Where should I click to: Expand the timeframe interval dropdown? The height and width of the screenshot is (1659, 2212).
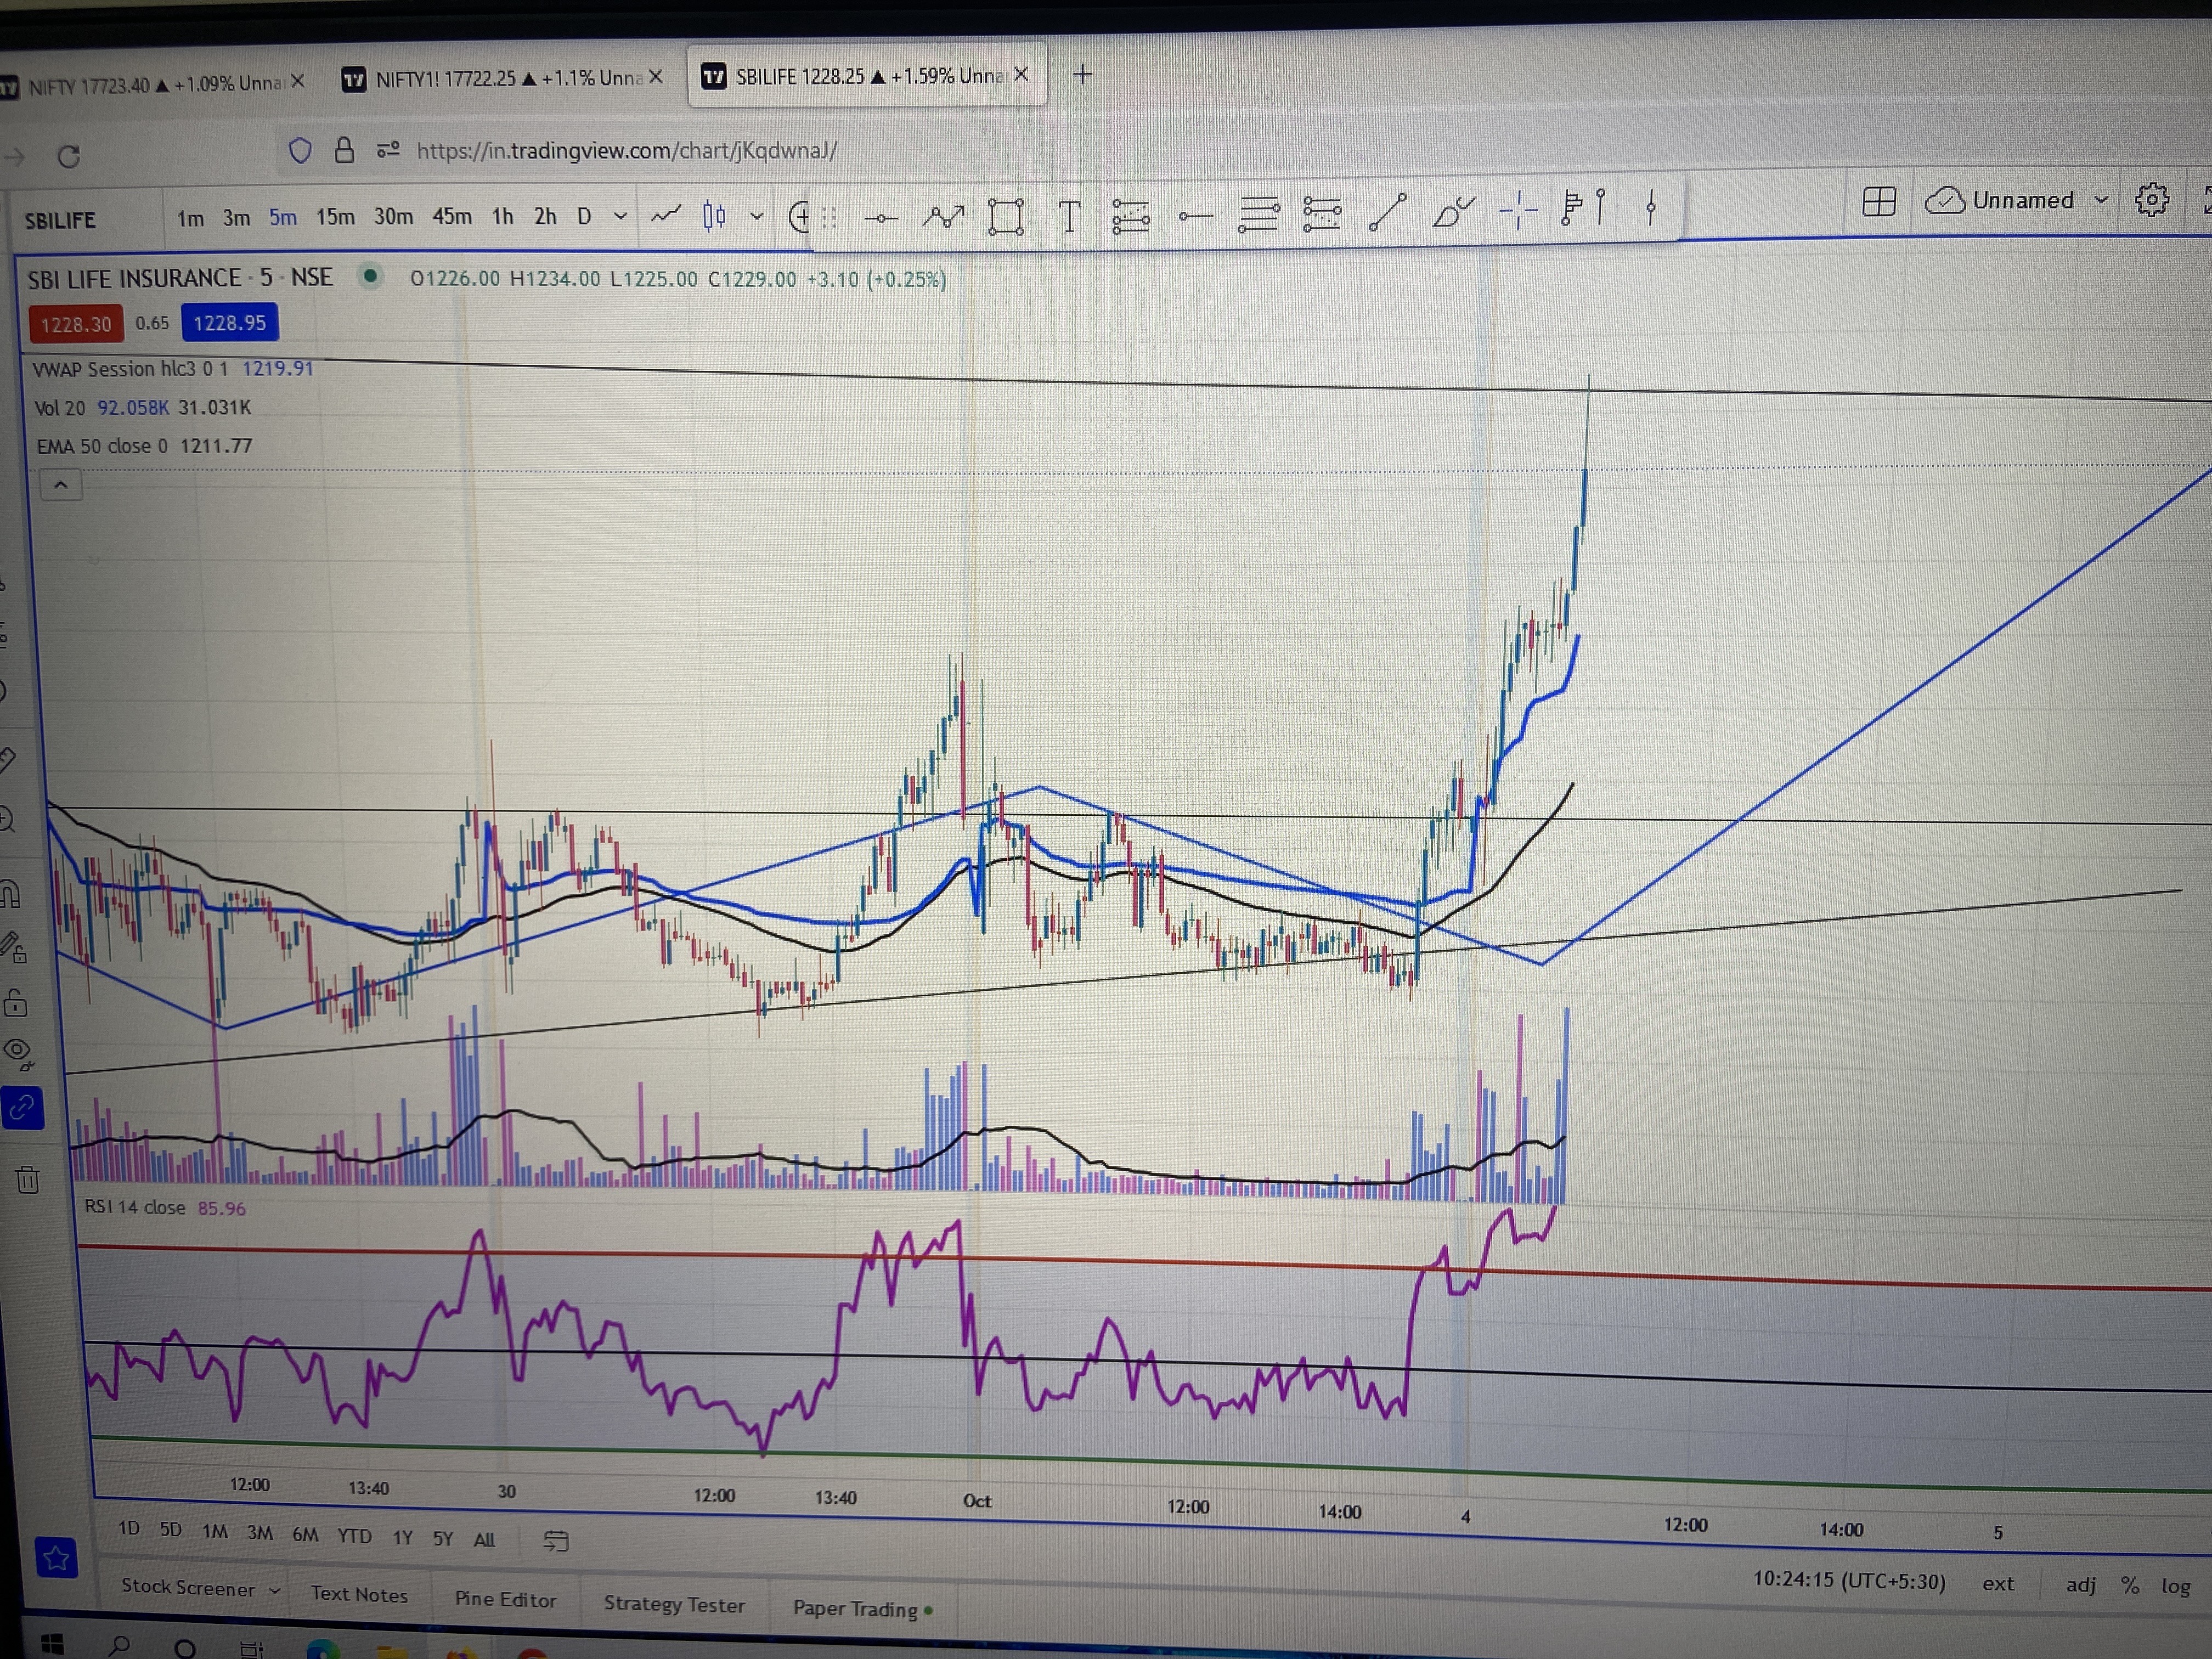point(620,216)
